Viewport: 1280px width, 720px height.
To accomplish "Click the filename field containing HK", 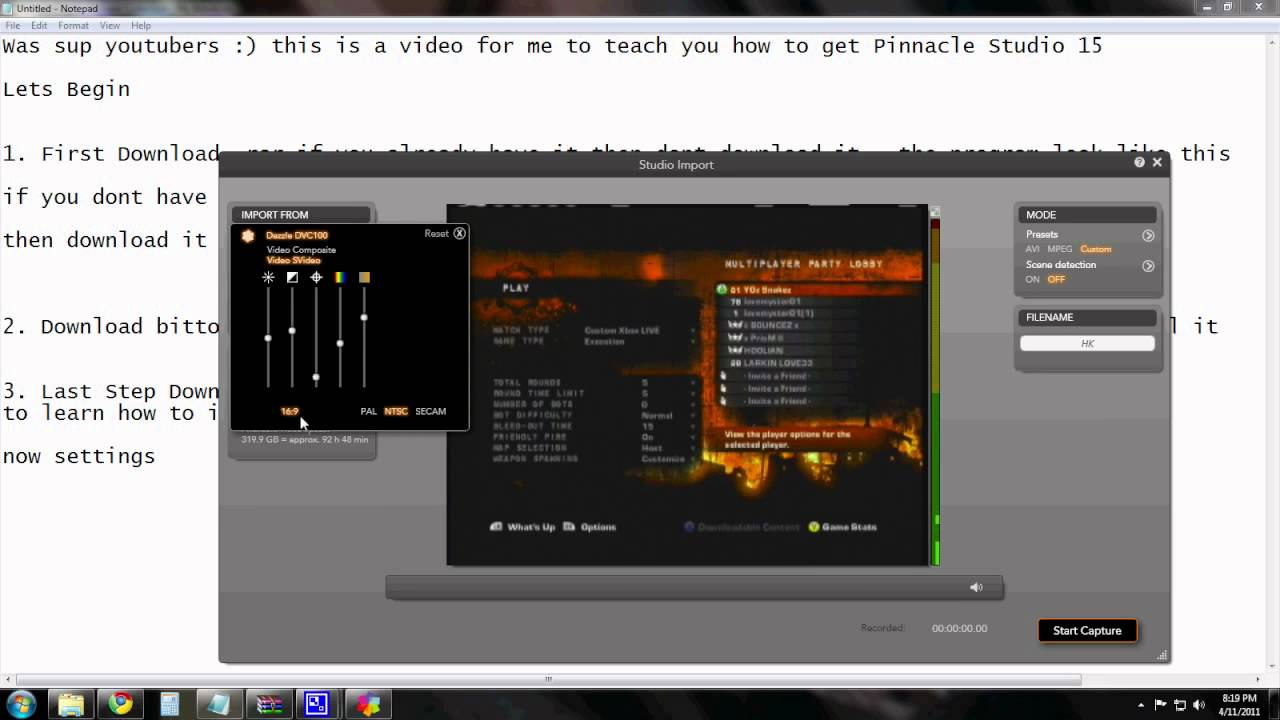I will tap(1087, 343).
